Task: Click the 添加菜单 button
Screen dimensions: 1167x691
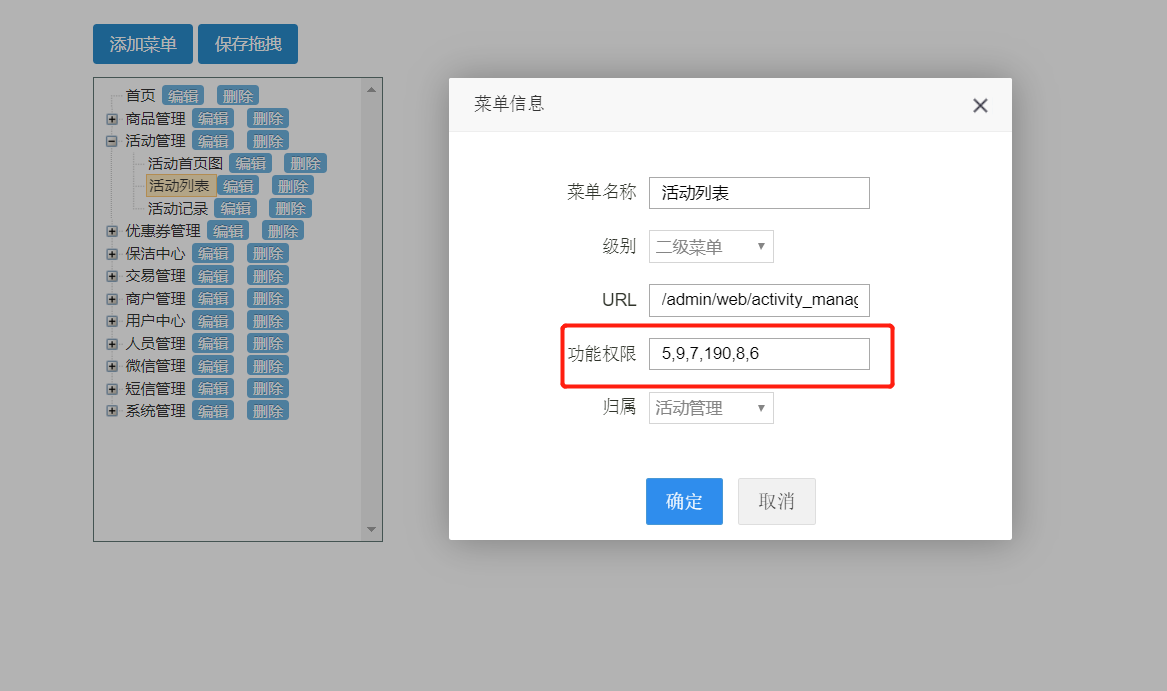Action: click(x=142, y=43)
